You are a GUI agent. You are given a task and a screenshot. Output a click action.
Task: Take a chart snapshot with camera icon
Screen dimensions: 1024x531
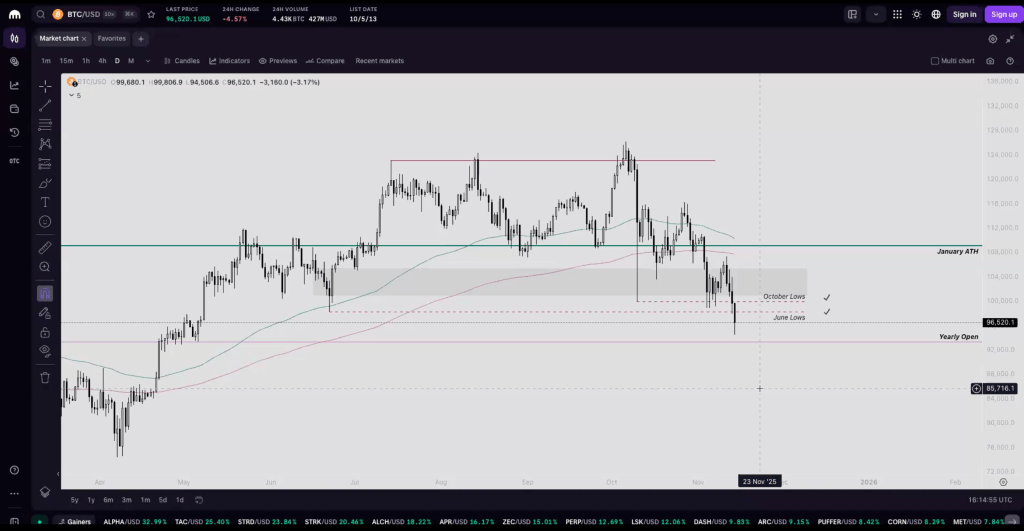pyautogui.click(x=989, y=61)
